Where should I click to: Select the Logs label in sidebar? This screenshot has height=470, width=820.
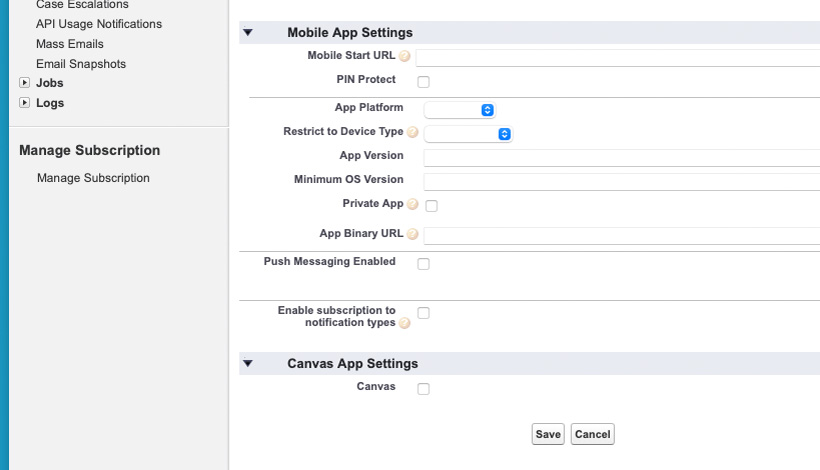(50, 103)
